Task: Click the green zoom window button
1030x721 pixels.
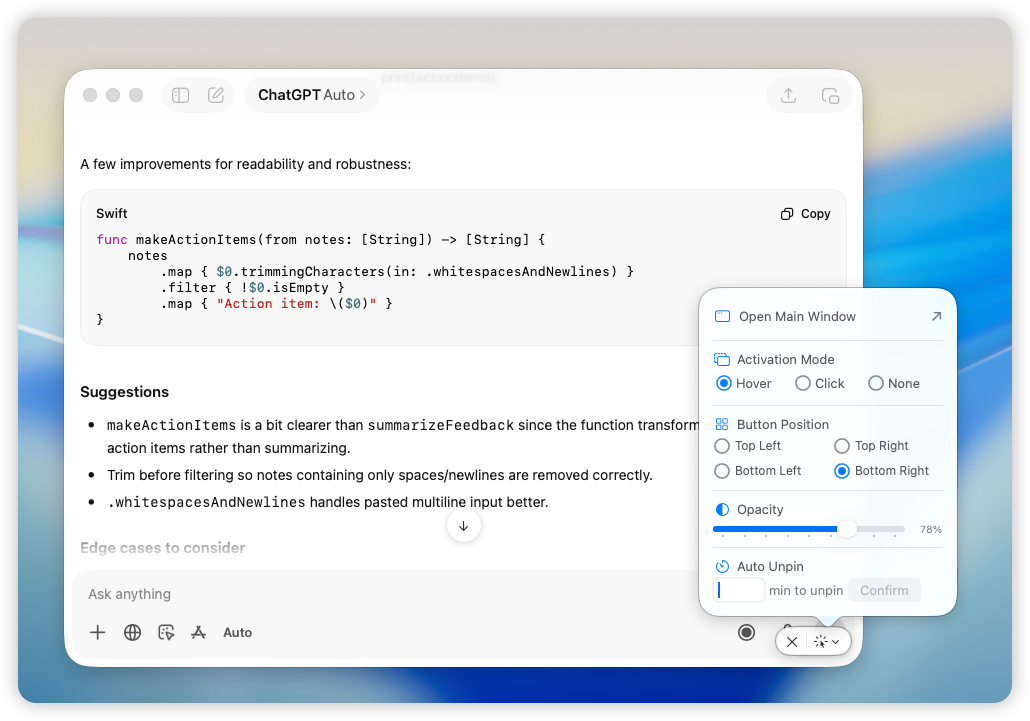Action: coord(136,95)
